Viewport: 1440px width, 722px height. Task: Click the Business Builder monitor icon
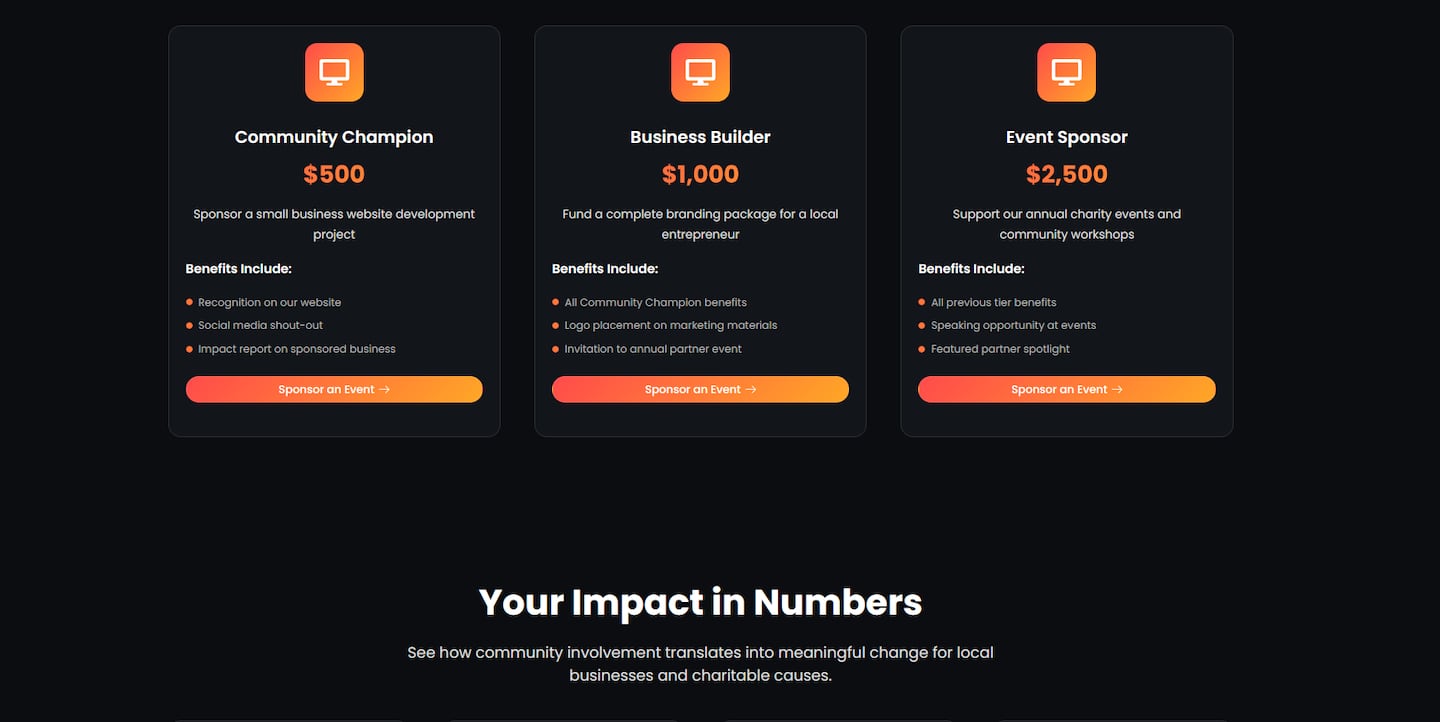[x=700, y=71]
